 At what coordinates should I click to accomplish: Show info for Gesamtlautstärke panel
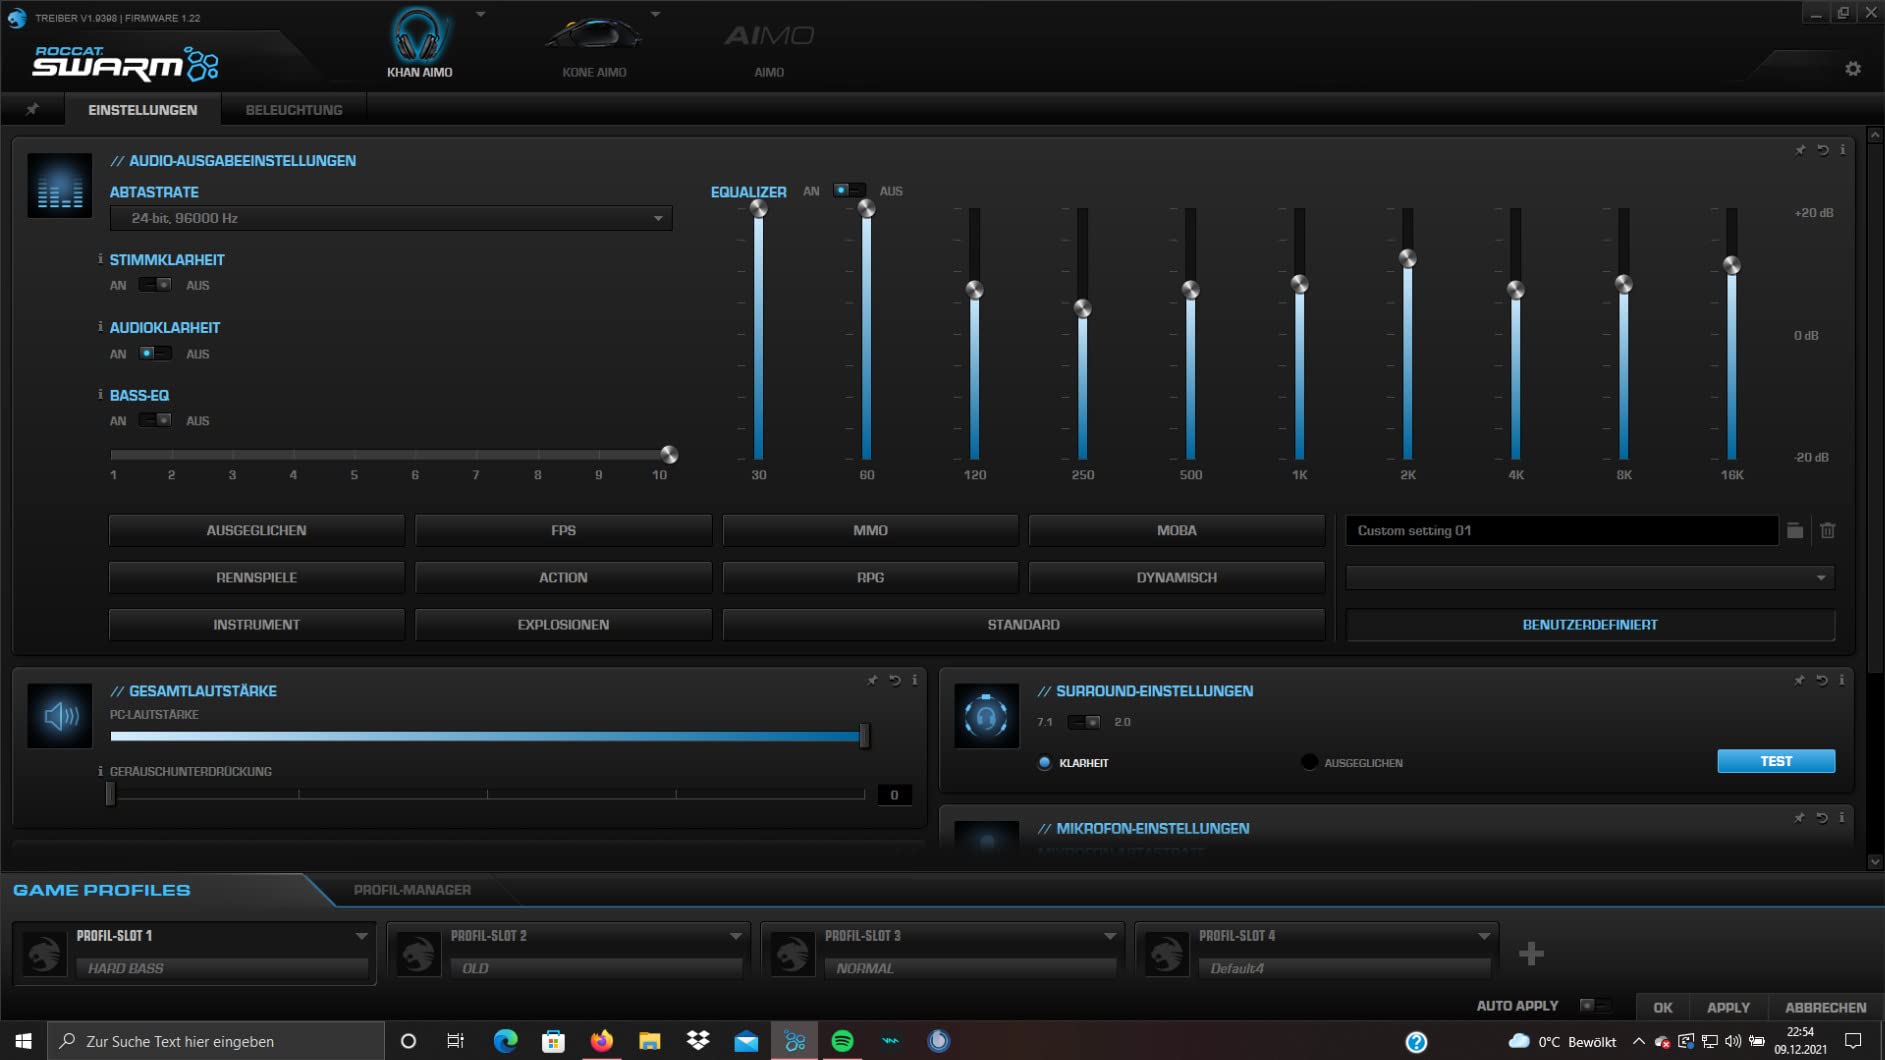[914, 680]
